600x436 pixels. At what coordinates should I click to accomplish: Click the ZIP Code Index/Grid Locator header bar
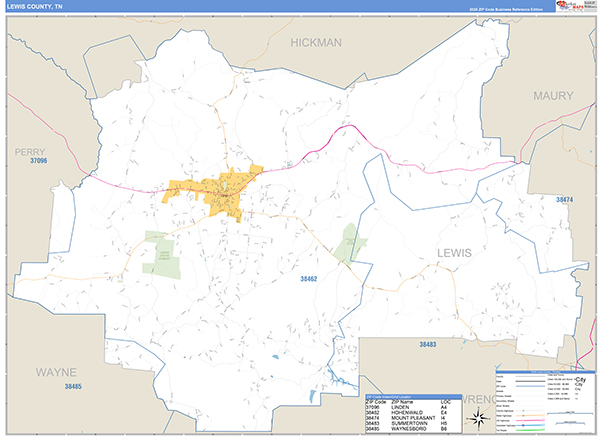[414, 397]
